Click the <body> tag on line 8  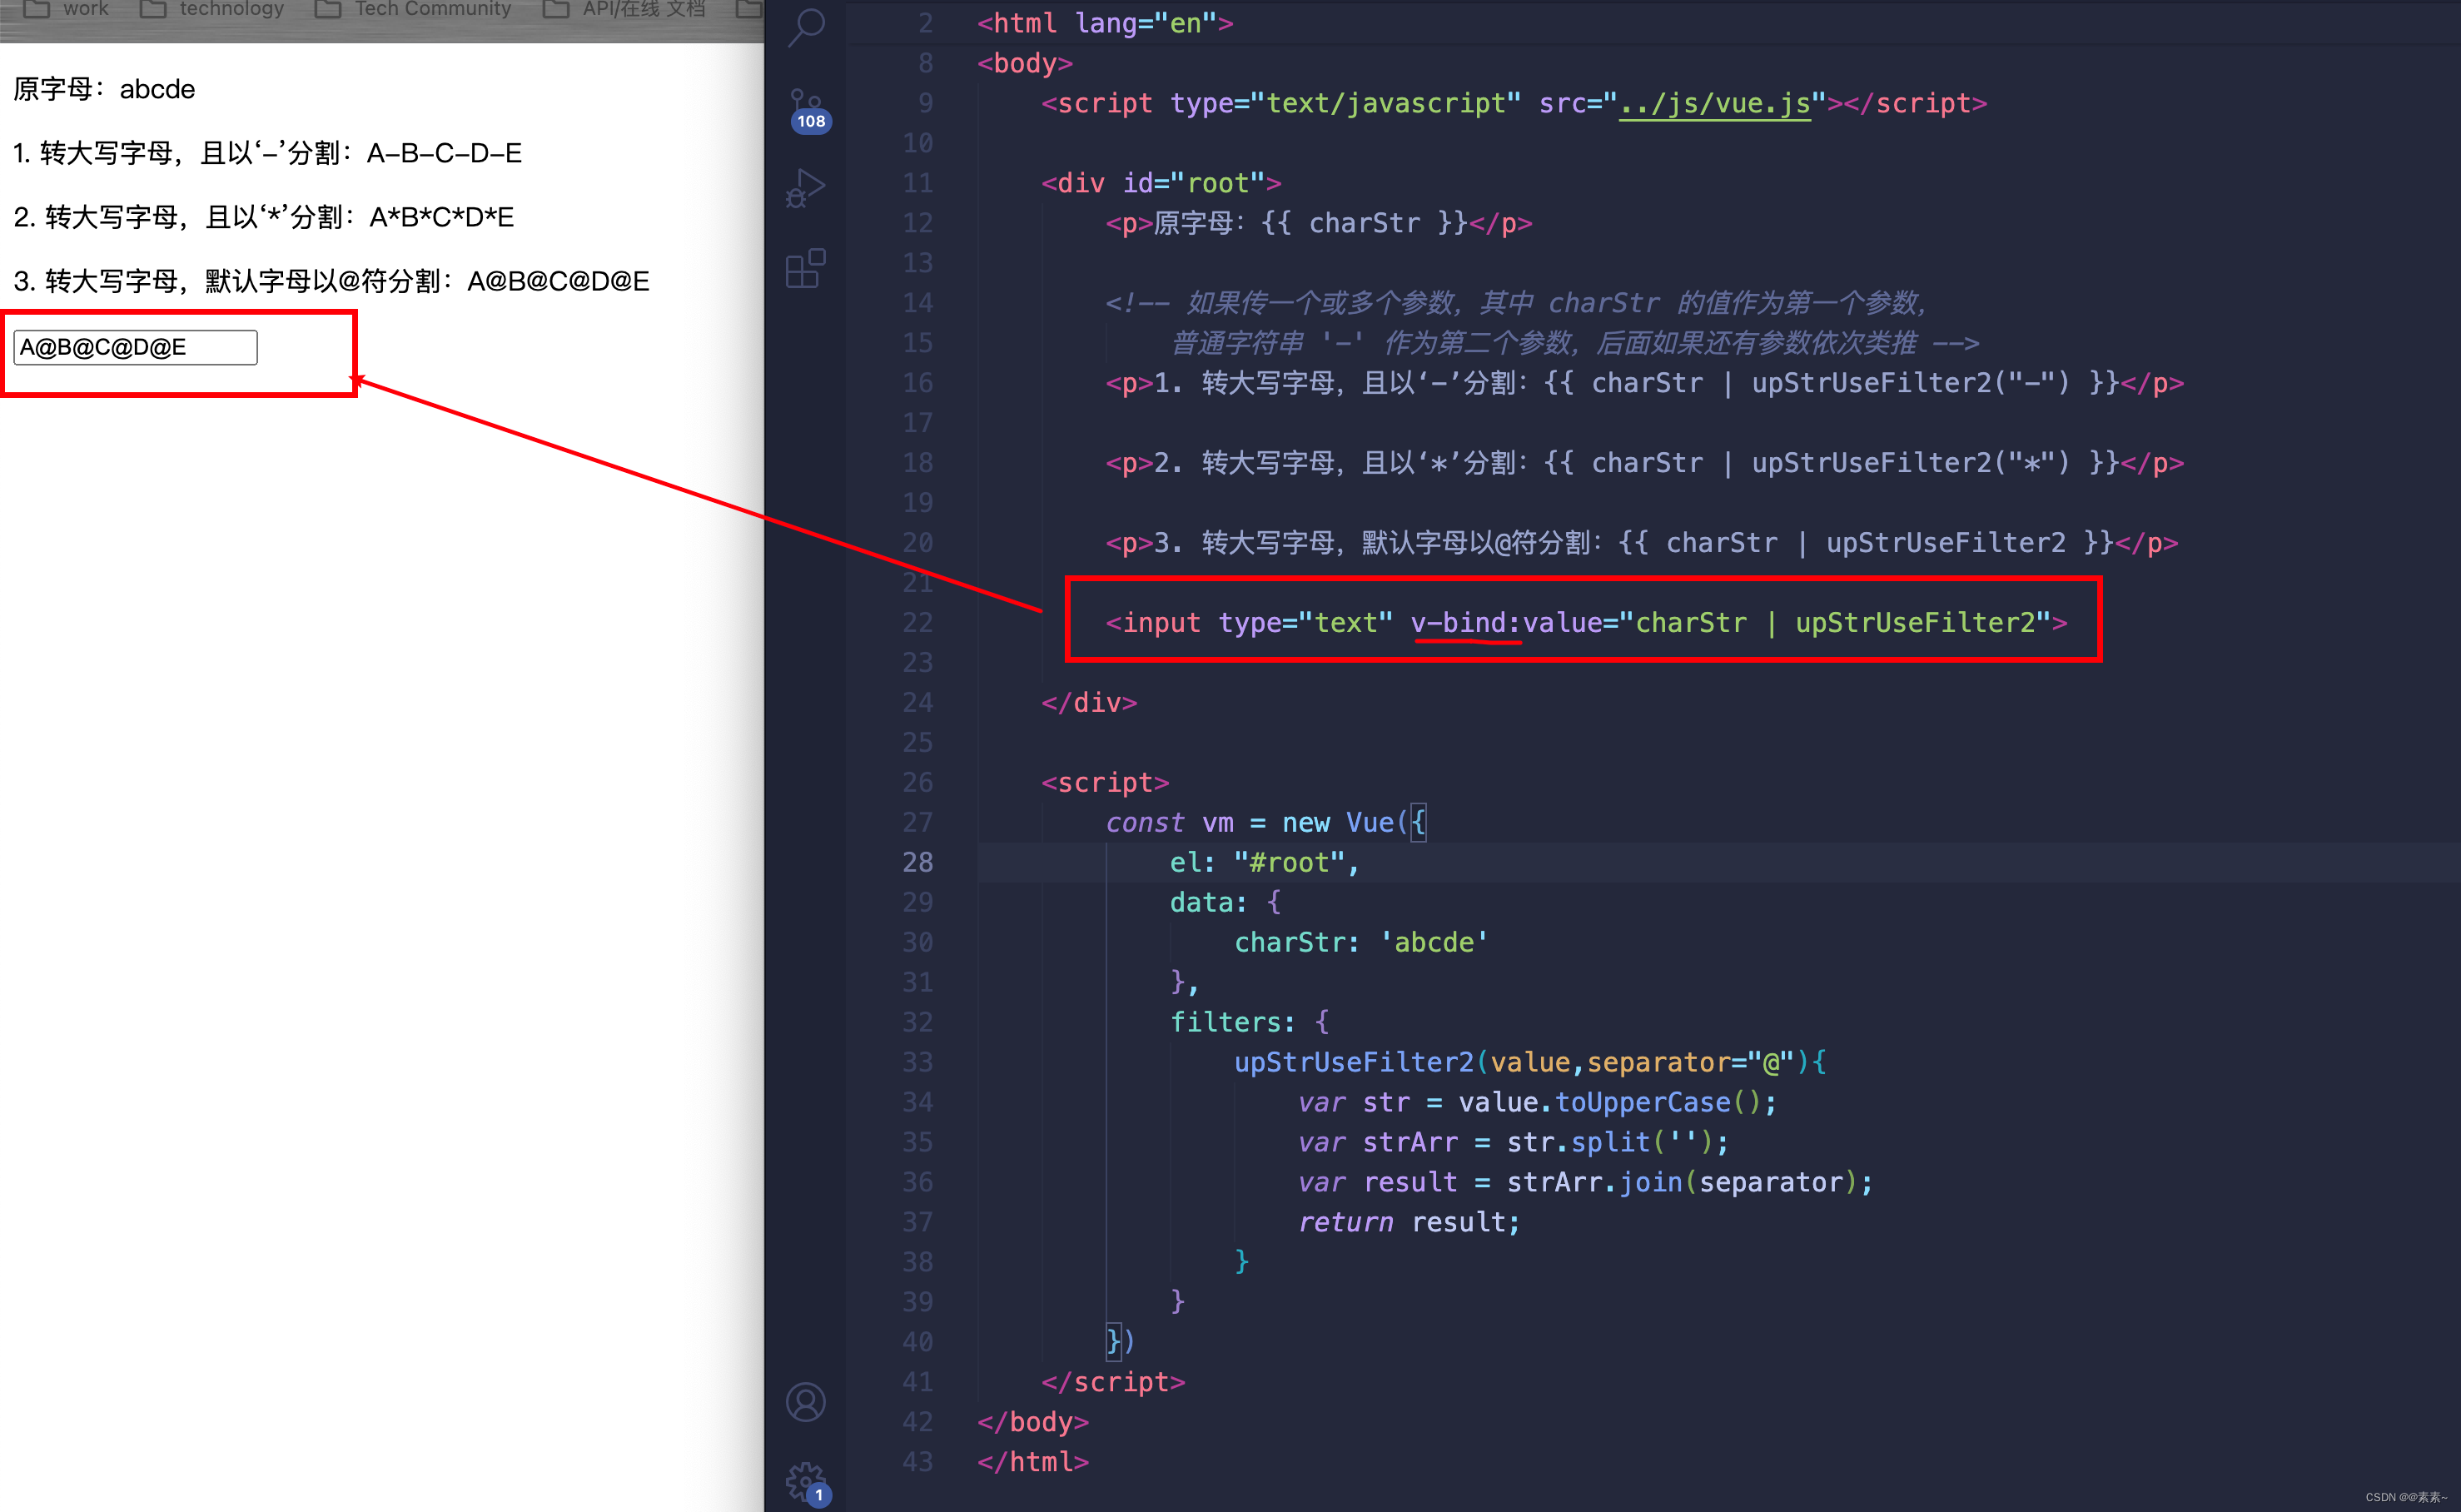pos(1025,63)
